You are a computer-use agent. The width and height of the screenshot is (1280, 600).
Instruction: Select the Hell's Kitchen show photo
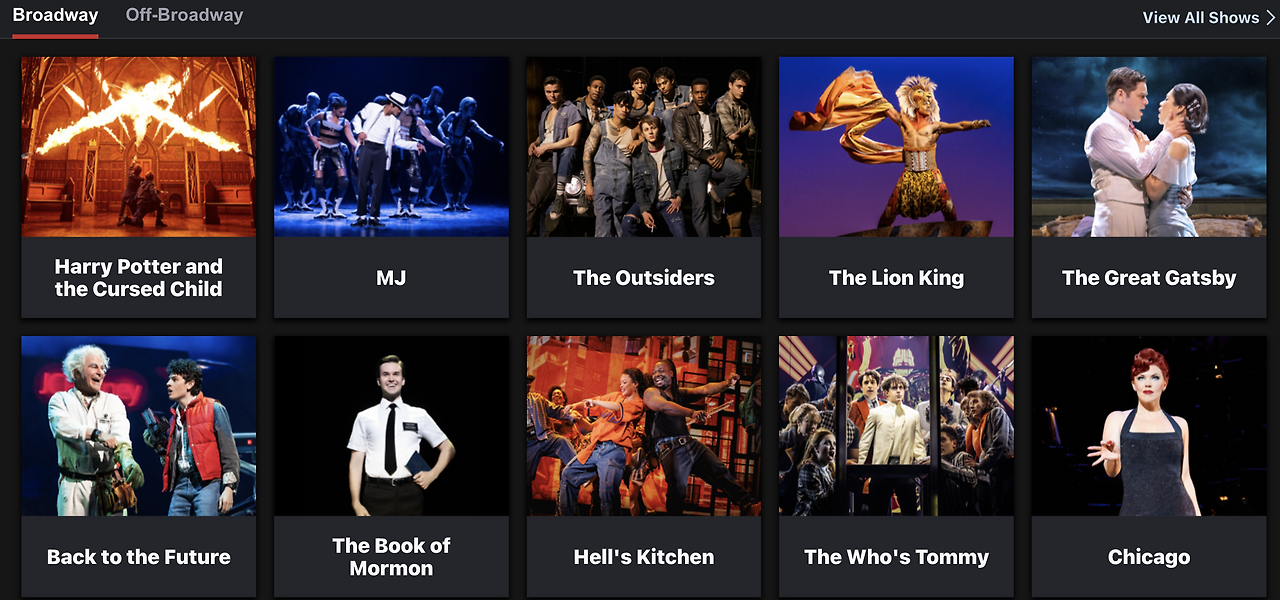pos(644,426)
